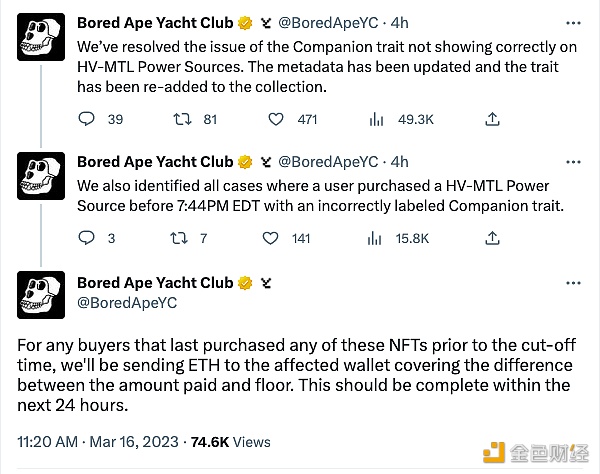Screen dimensions: 600x474
Task: Click the gold verified badge in the third tweet
Action: coord(243,283)
